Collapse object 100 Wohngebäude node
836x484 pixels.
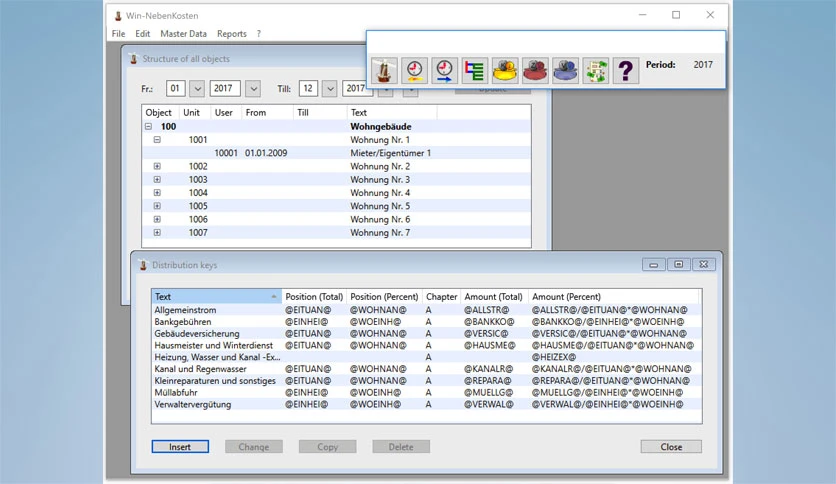(148, 126)
